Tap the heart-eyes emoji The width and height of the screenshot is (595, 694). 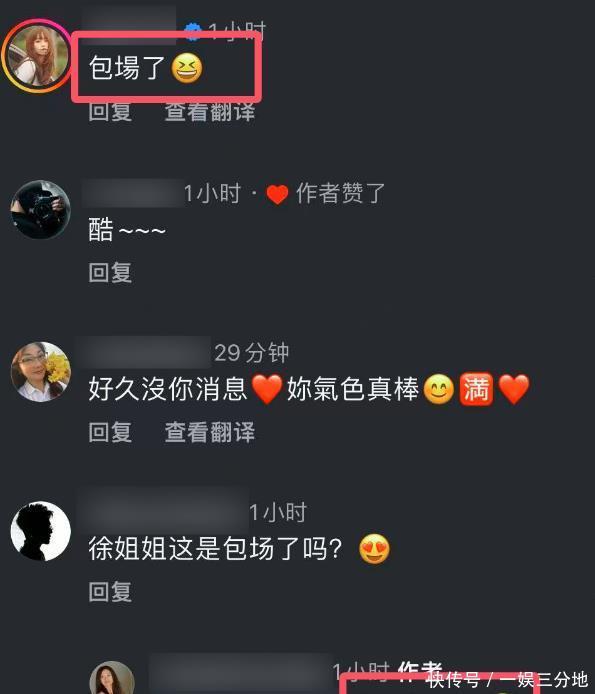coord(375,549)
